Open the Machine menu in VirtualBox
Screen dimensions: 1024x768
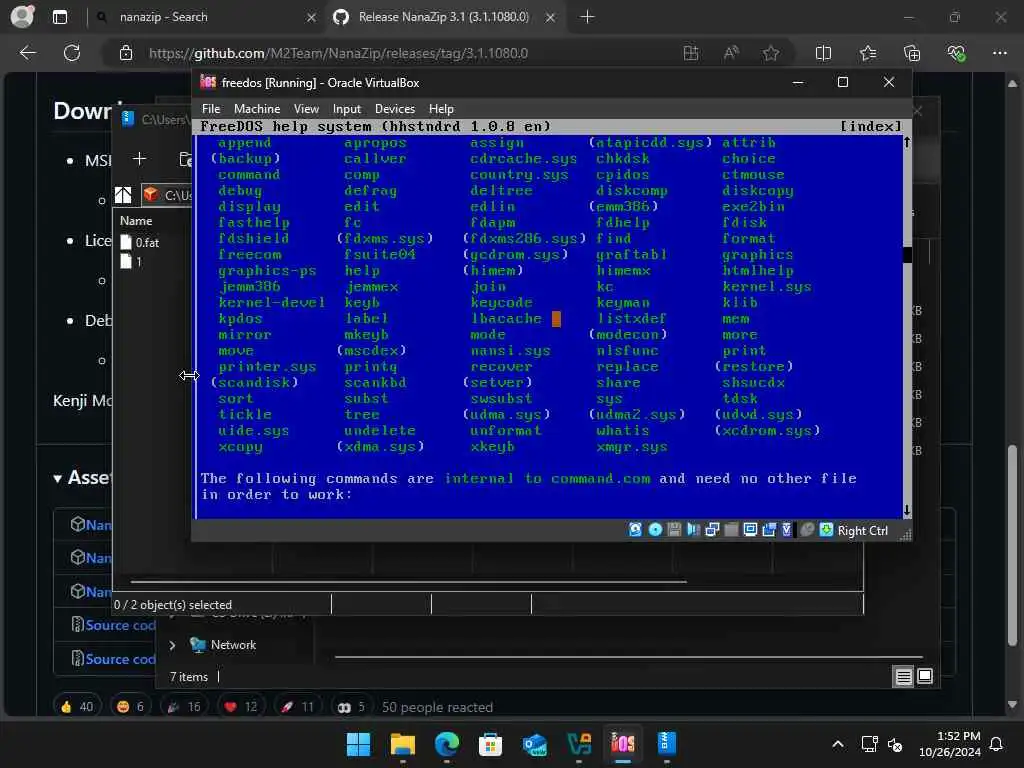[257, 108]
